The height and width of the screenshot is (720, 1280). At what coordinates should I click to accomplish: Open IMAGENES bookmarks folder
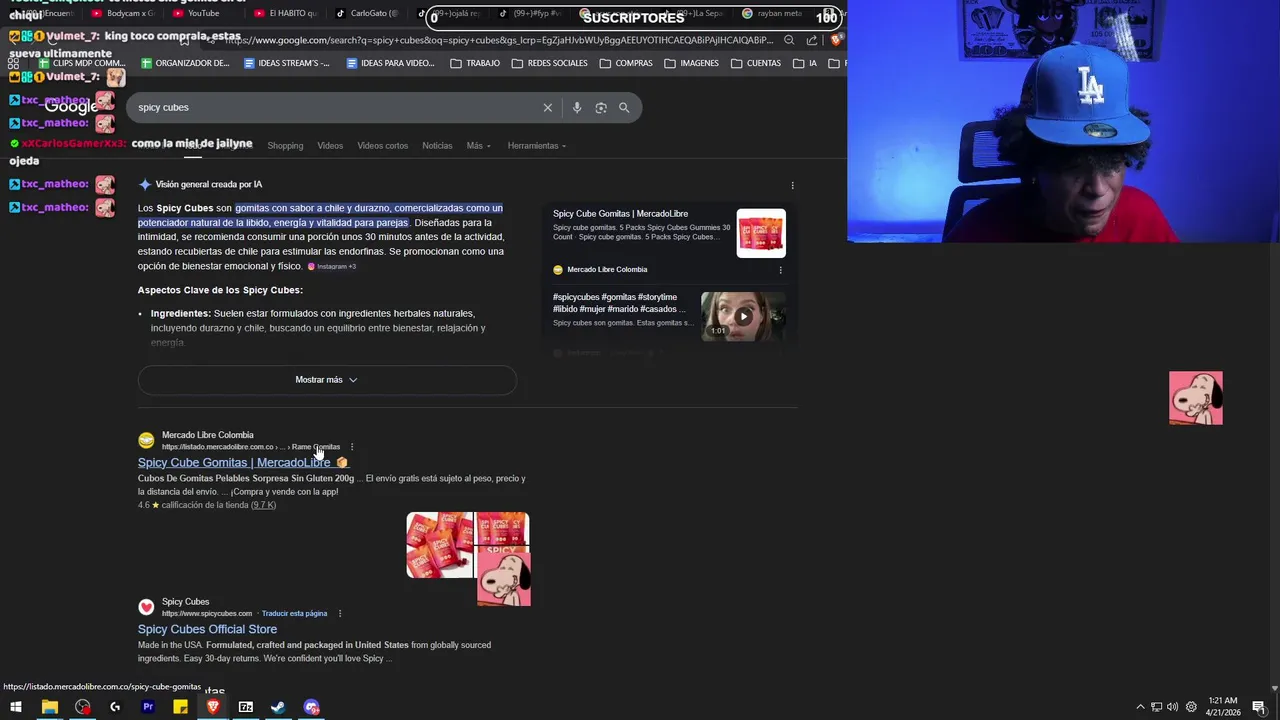pyautogui.click(x=691, y=63)
